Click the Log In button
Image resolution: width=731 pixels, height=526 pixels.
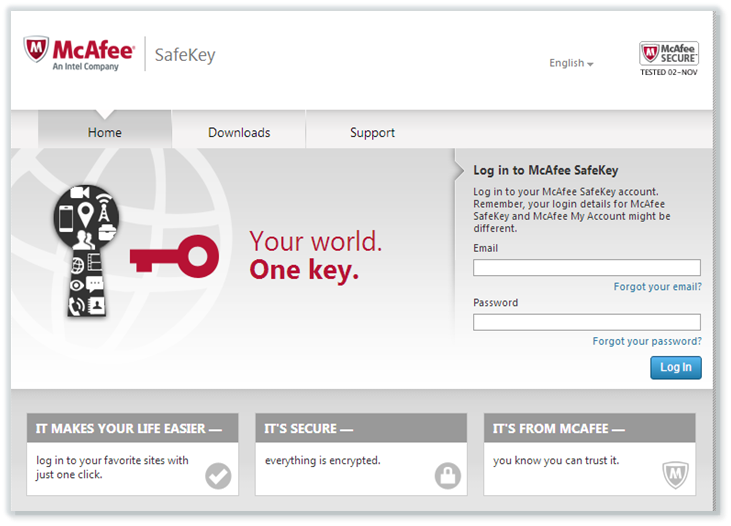point(676,367)
